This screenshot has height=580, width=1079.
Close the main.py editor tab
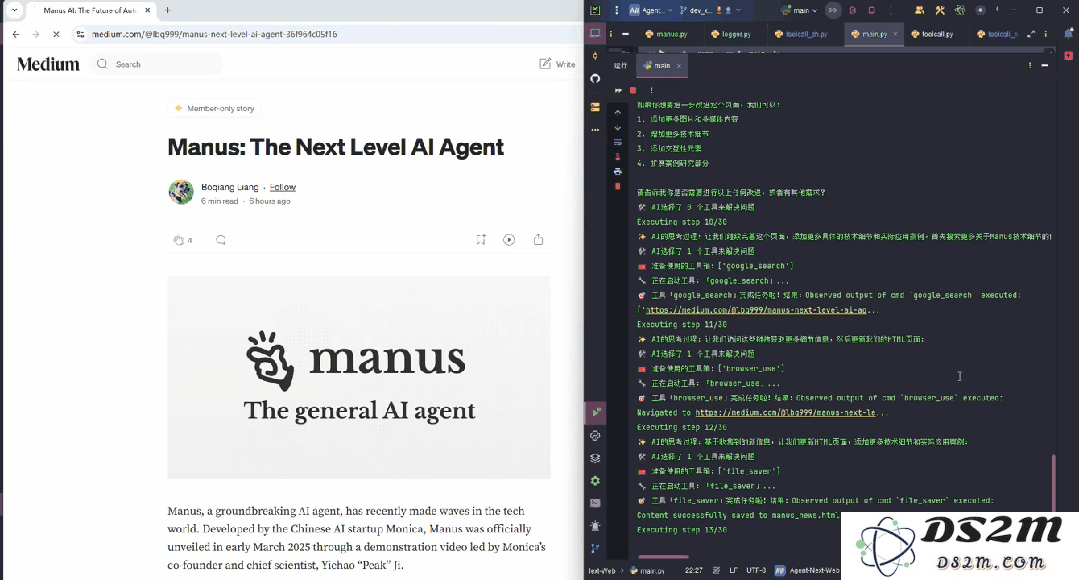895,34
